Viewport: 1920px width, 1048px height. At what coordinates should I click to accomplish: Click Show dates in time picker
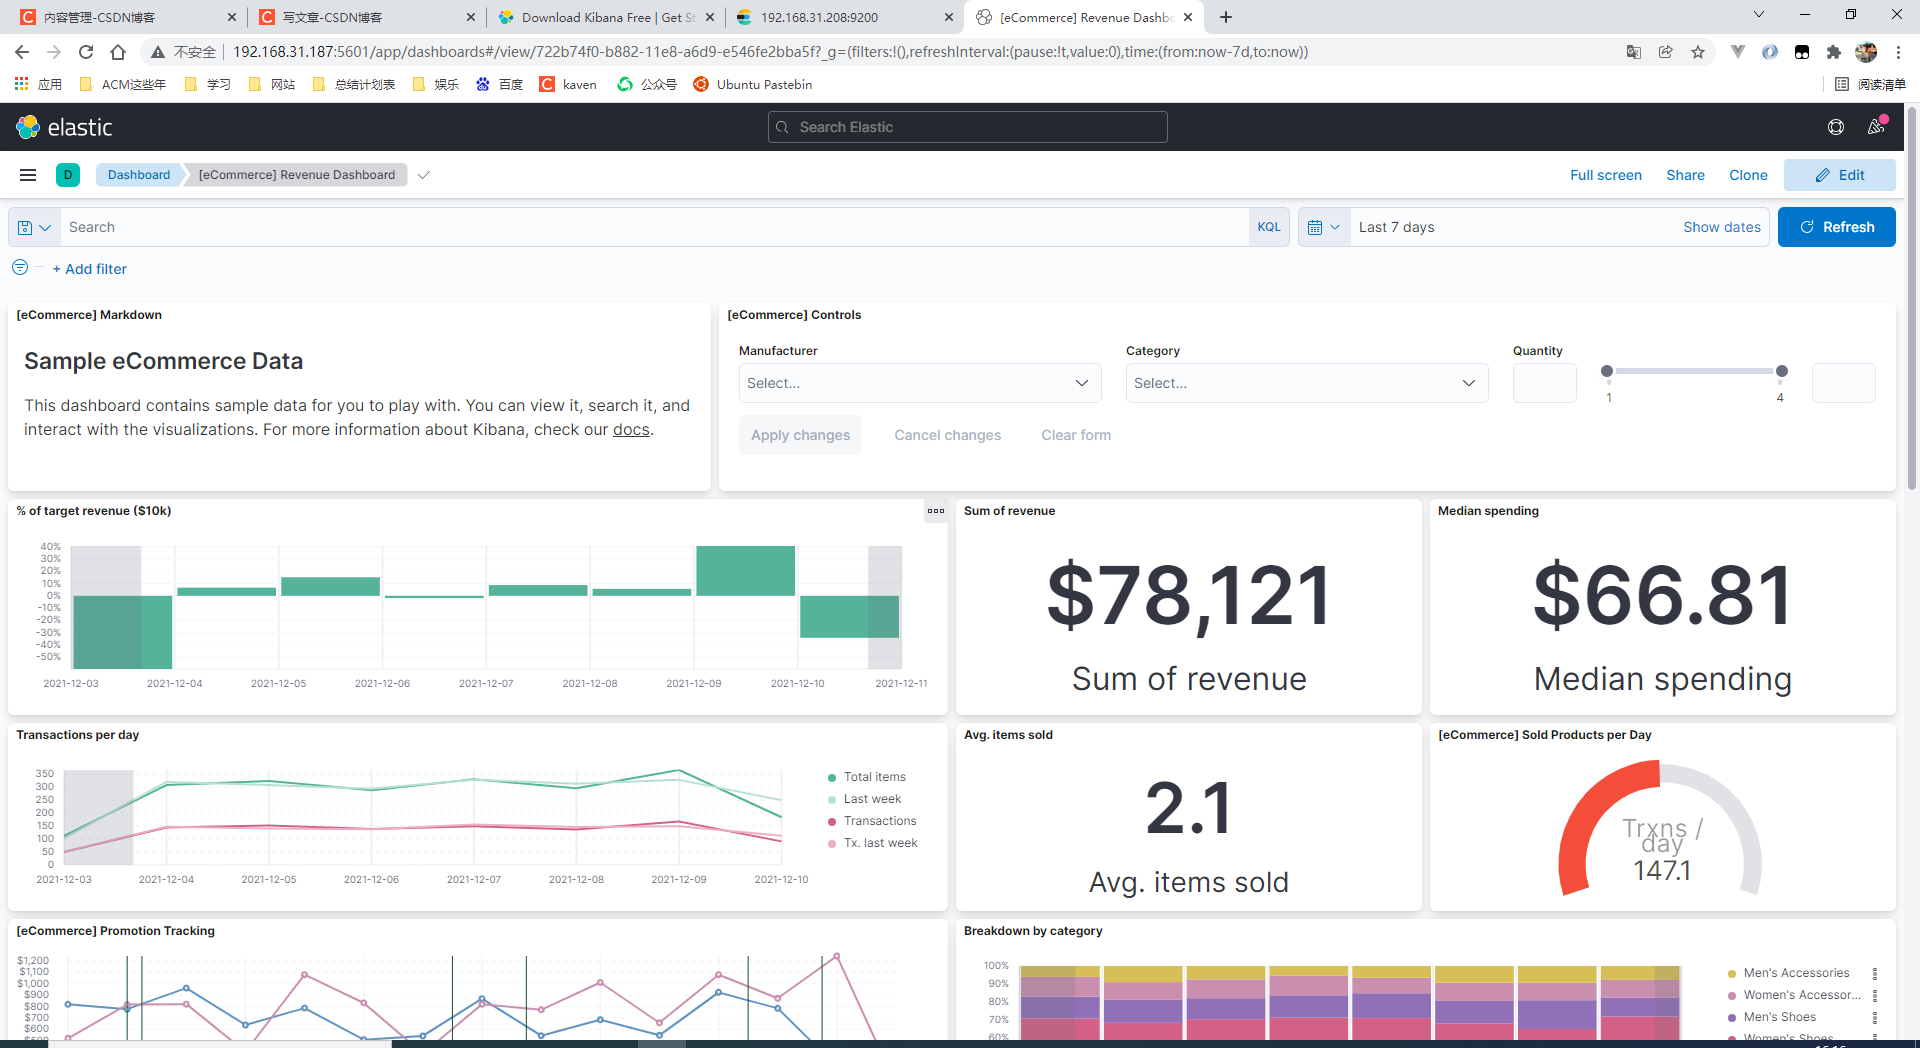(1722, 227)
